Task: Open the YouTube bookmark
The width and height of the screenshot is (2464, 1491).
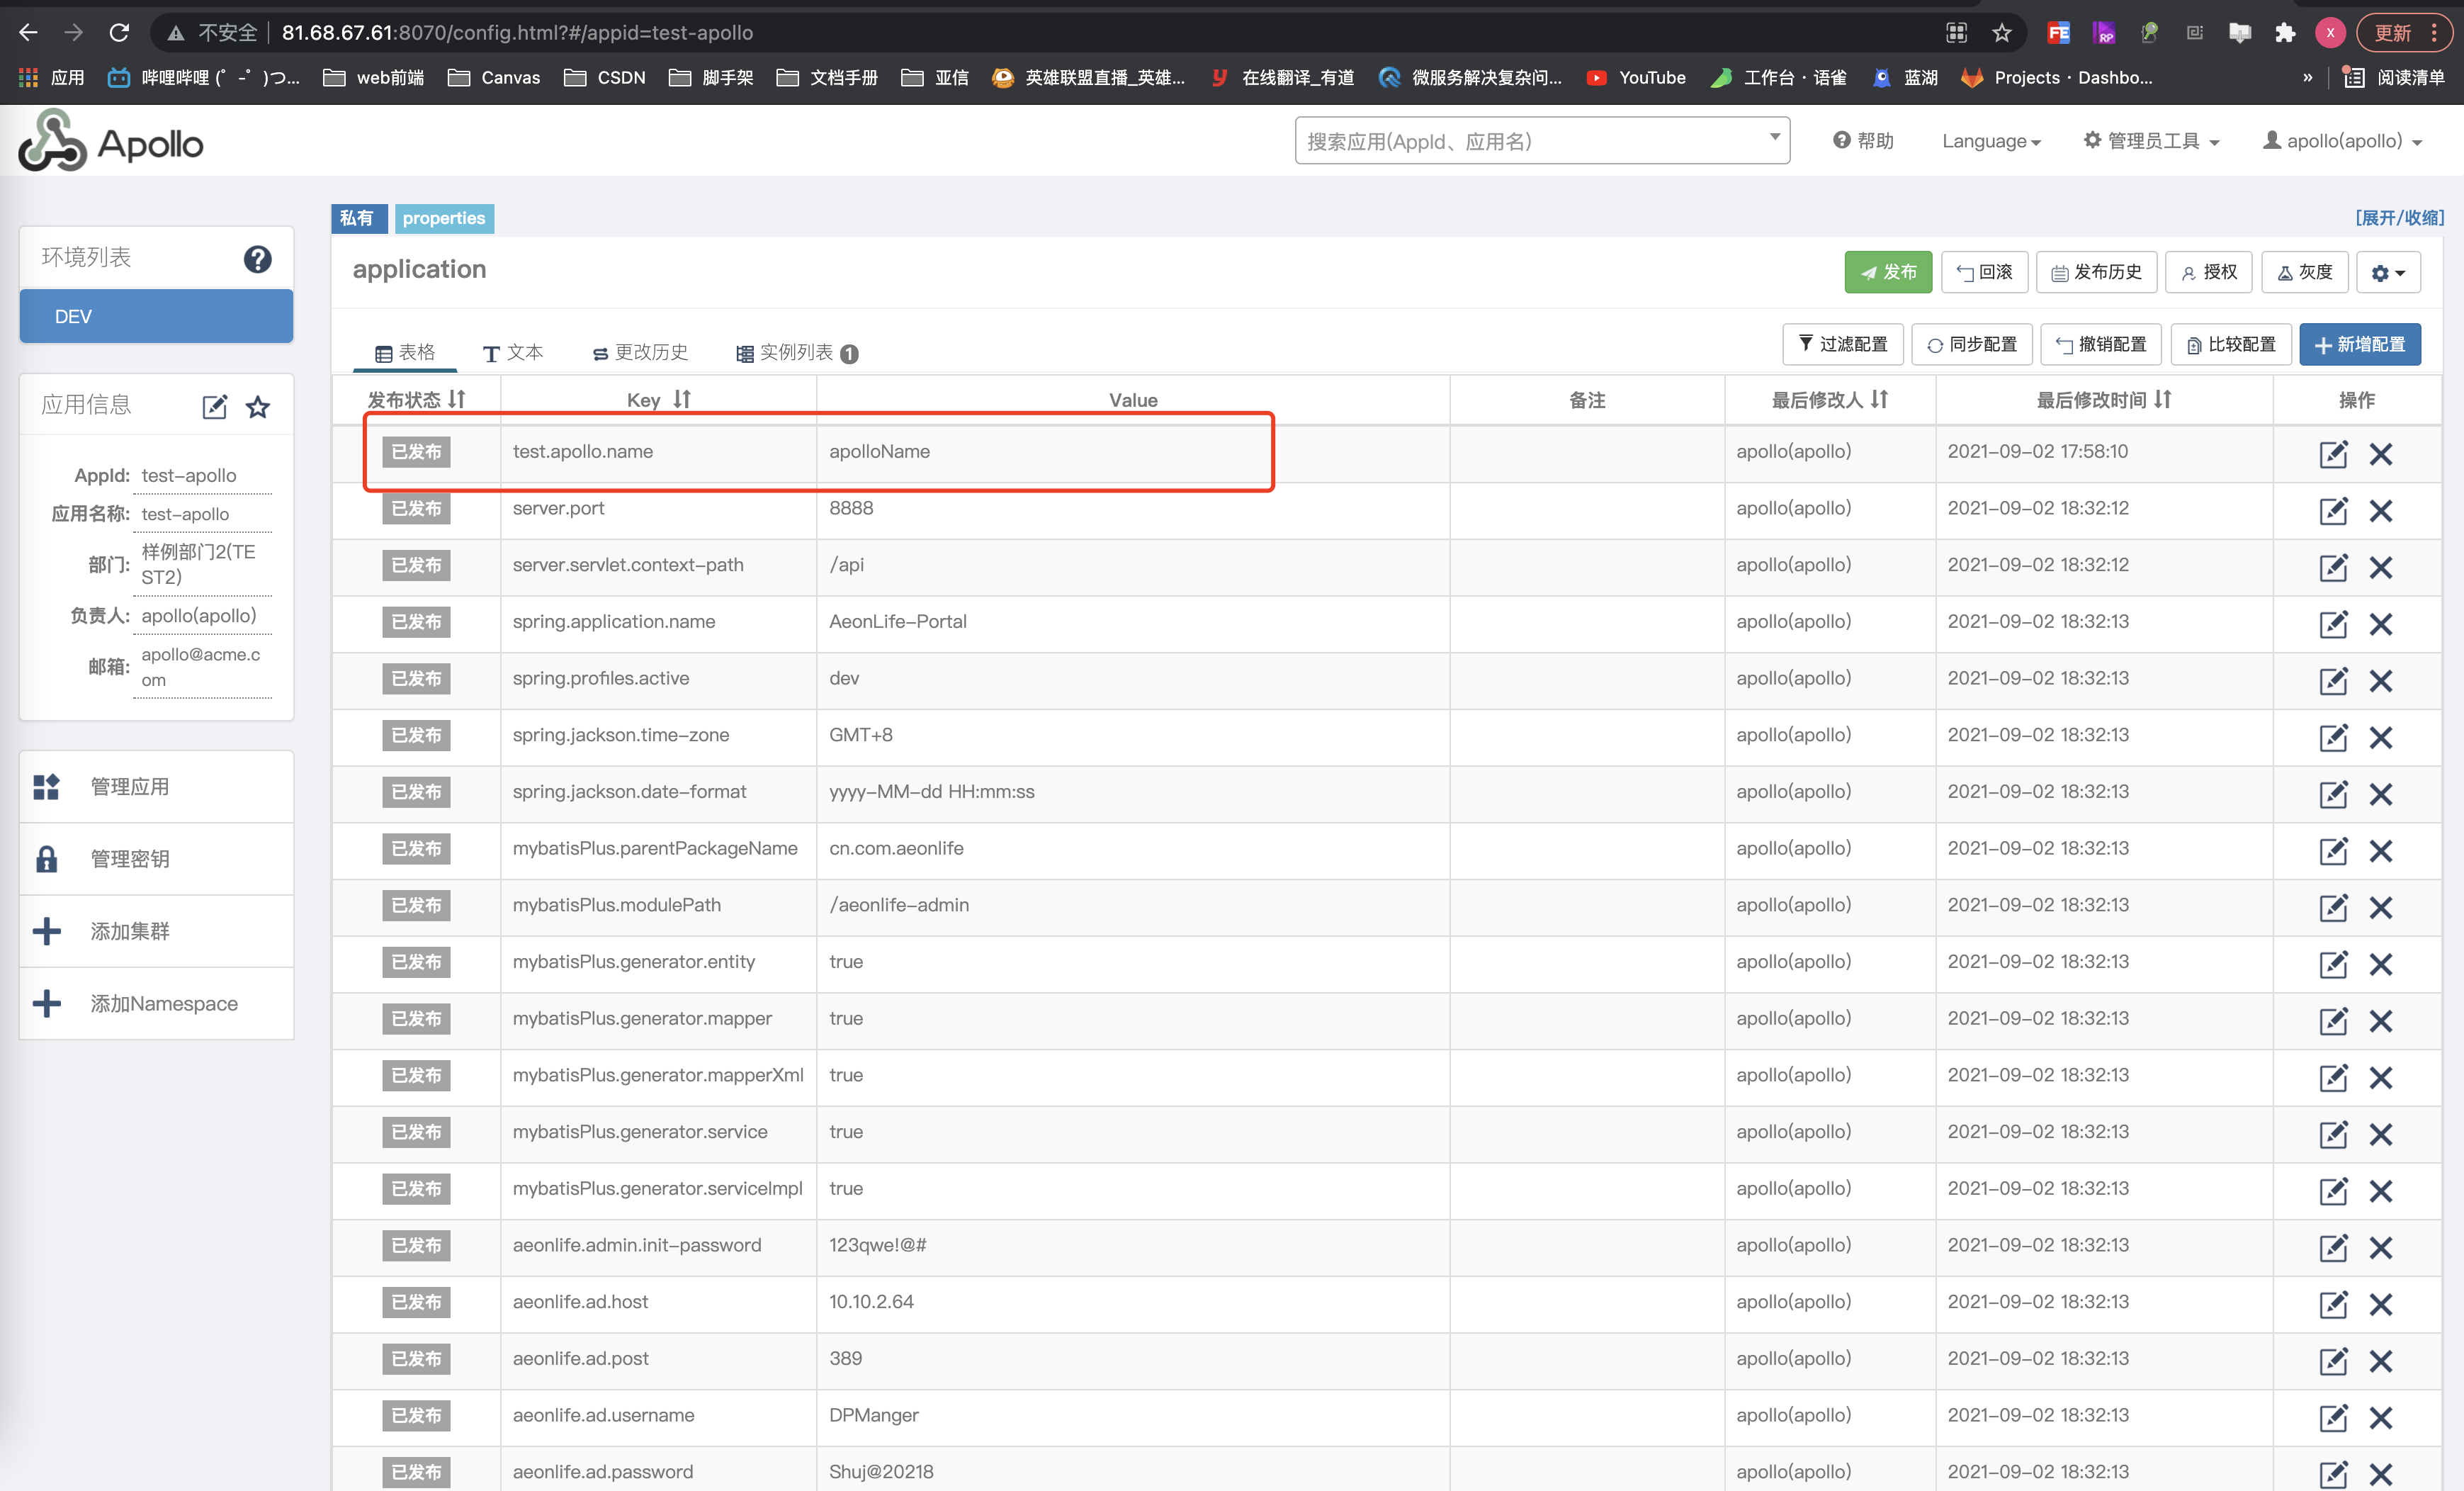Action: pos(1635,77)
